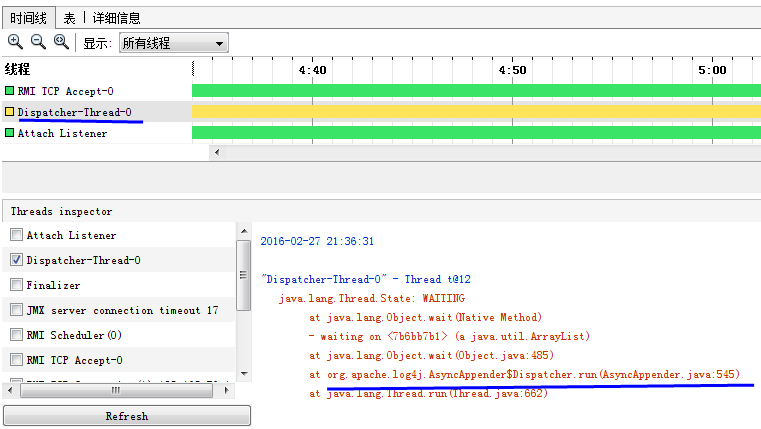Click the 4:50 timeline marker

click(x=513, y=70)
